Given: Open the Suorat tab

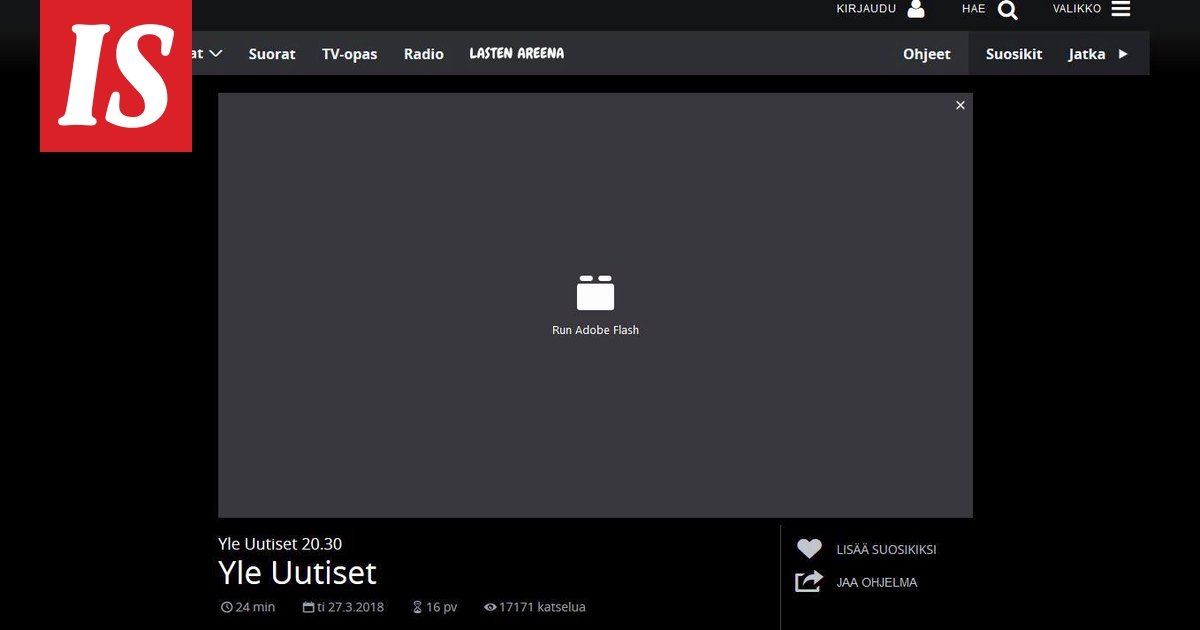Looking at the screenshot, I should [x=272, y=54].
